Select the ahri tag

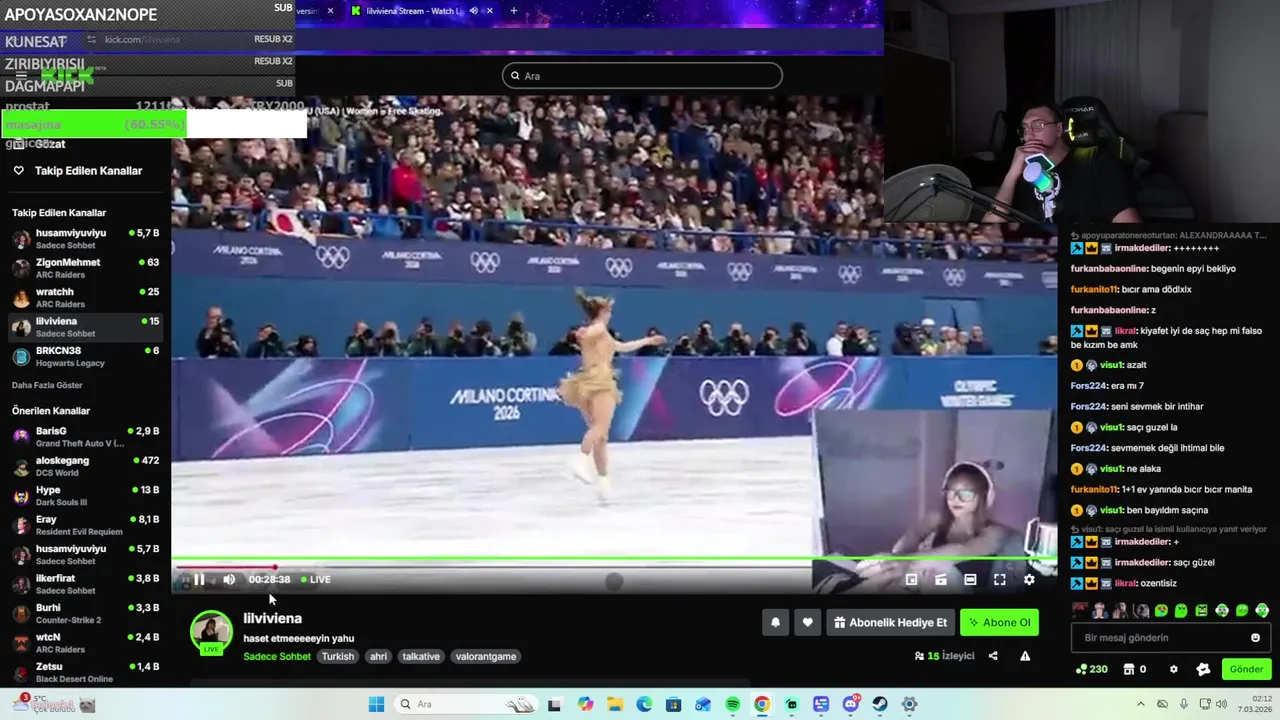tap(378, 656)
